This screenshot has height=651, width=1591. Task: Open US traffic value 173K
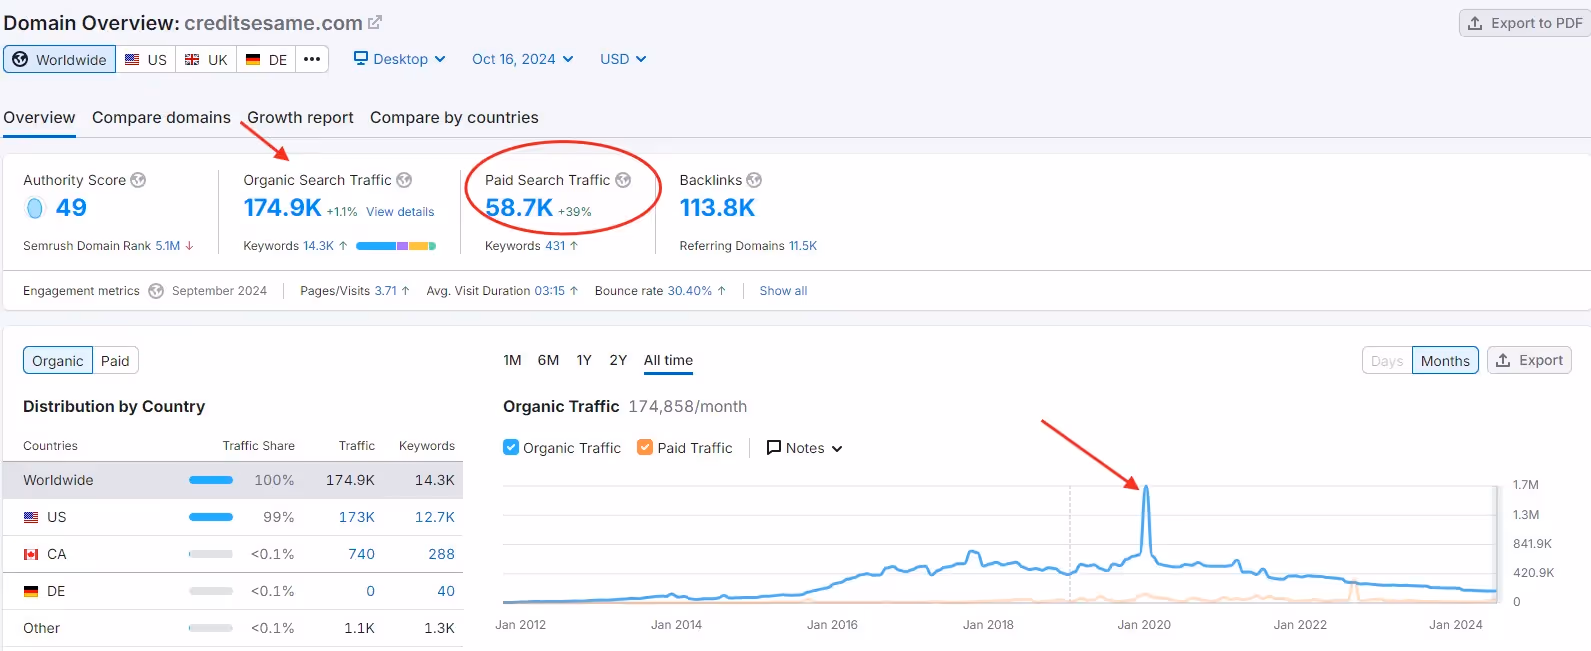tap(356, 517)
